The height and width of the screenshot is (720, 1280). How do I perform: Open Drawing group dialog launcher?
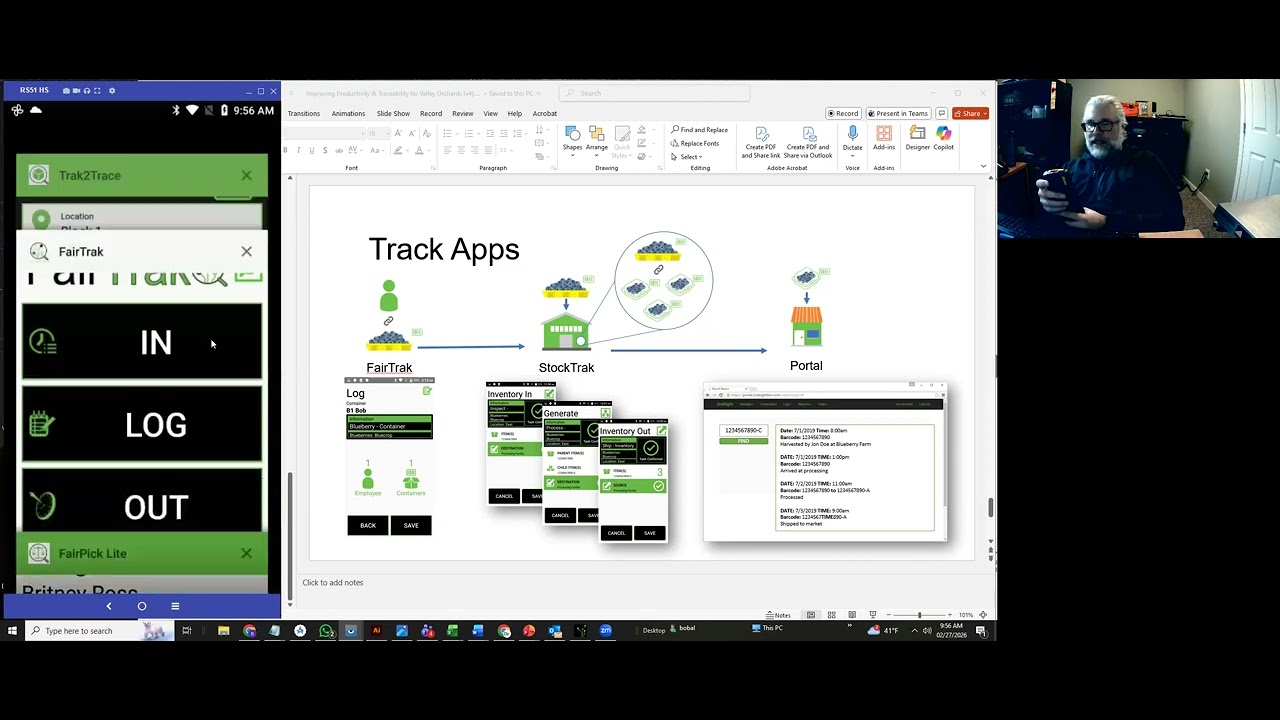660,168
